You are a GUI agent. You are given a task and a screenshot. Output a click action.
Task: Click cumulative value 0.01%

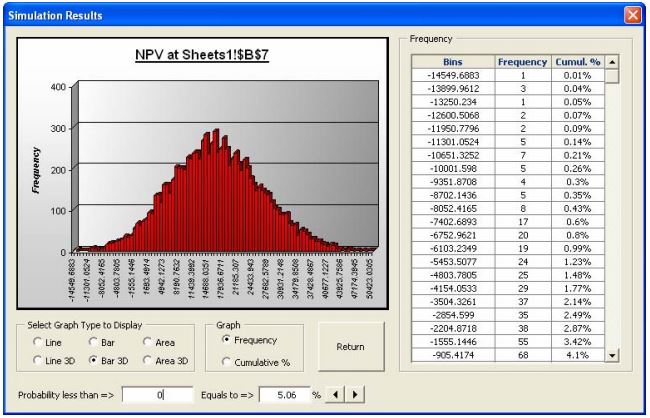(x=578, y=75)
